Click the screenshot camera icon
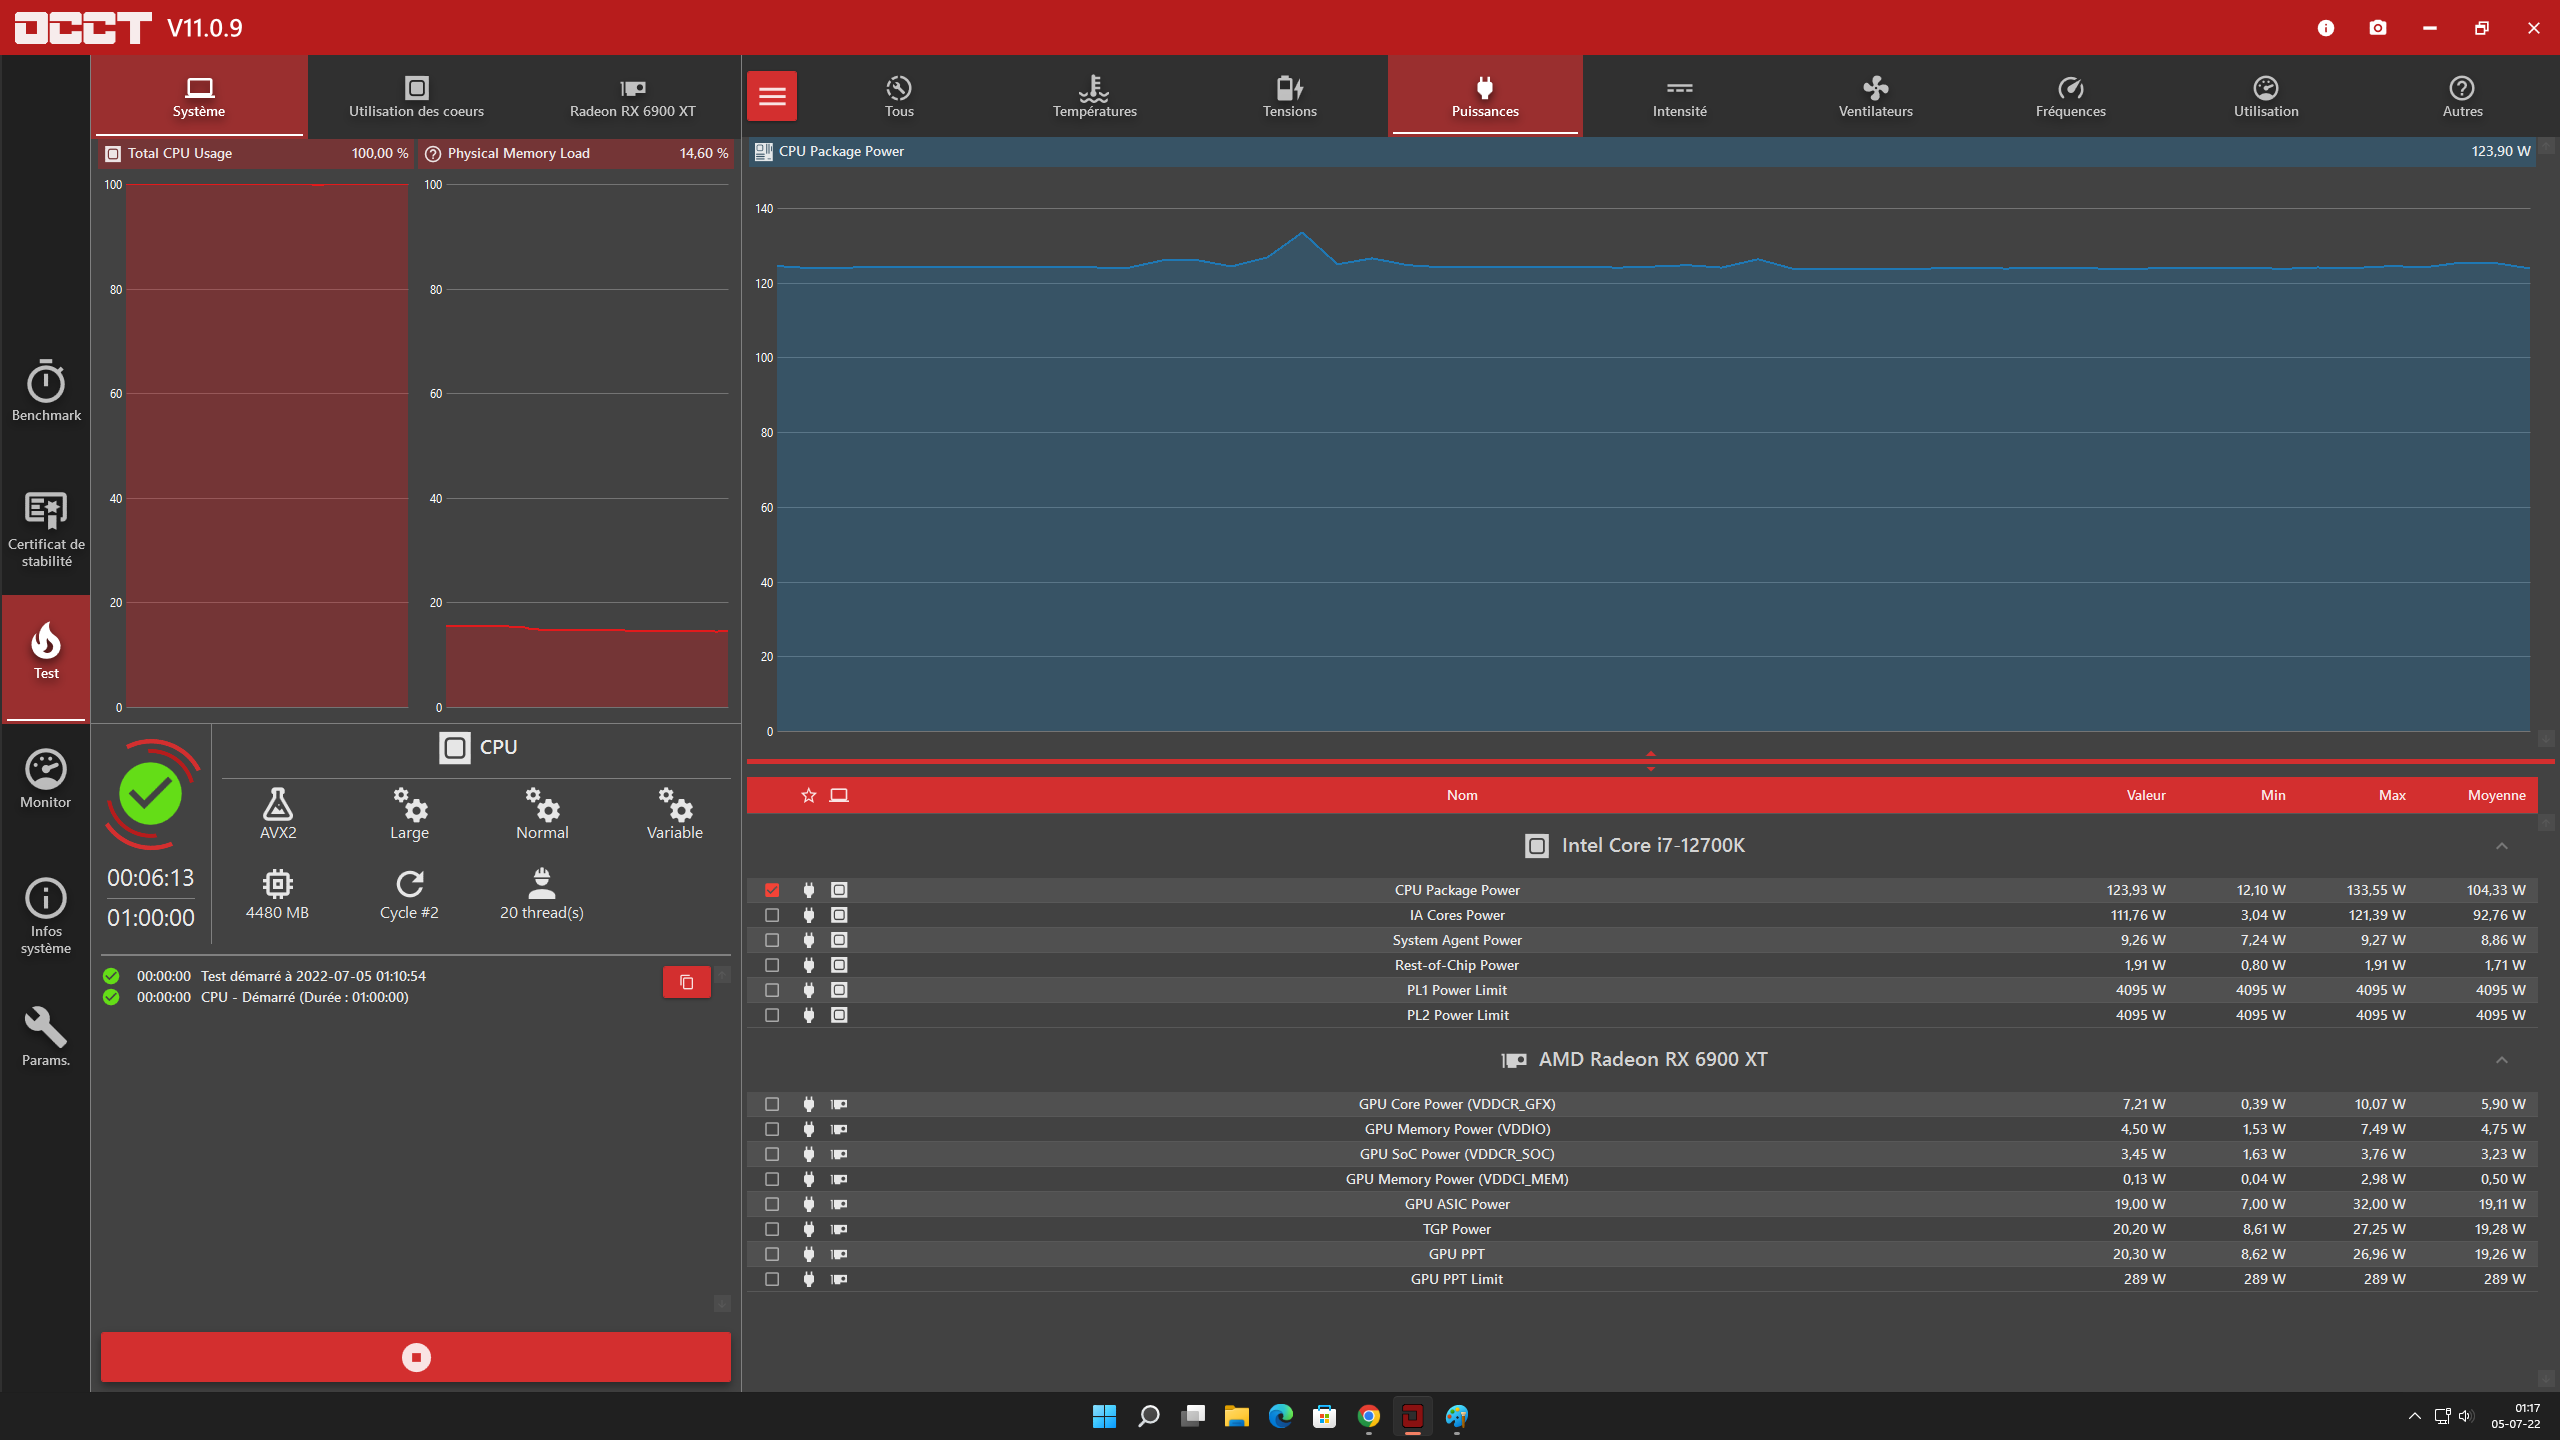The height and width of the screenshot is (1440, 2560). (x=2378, y=28)
